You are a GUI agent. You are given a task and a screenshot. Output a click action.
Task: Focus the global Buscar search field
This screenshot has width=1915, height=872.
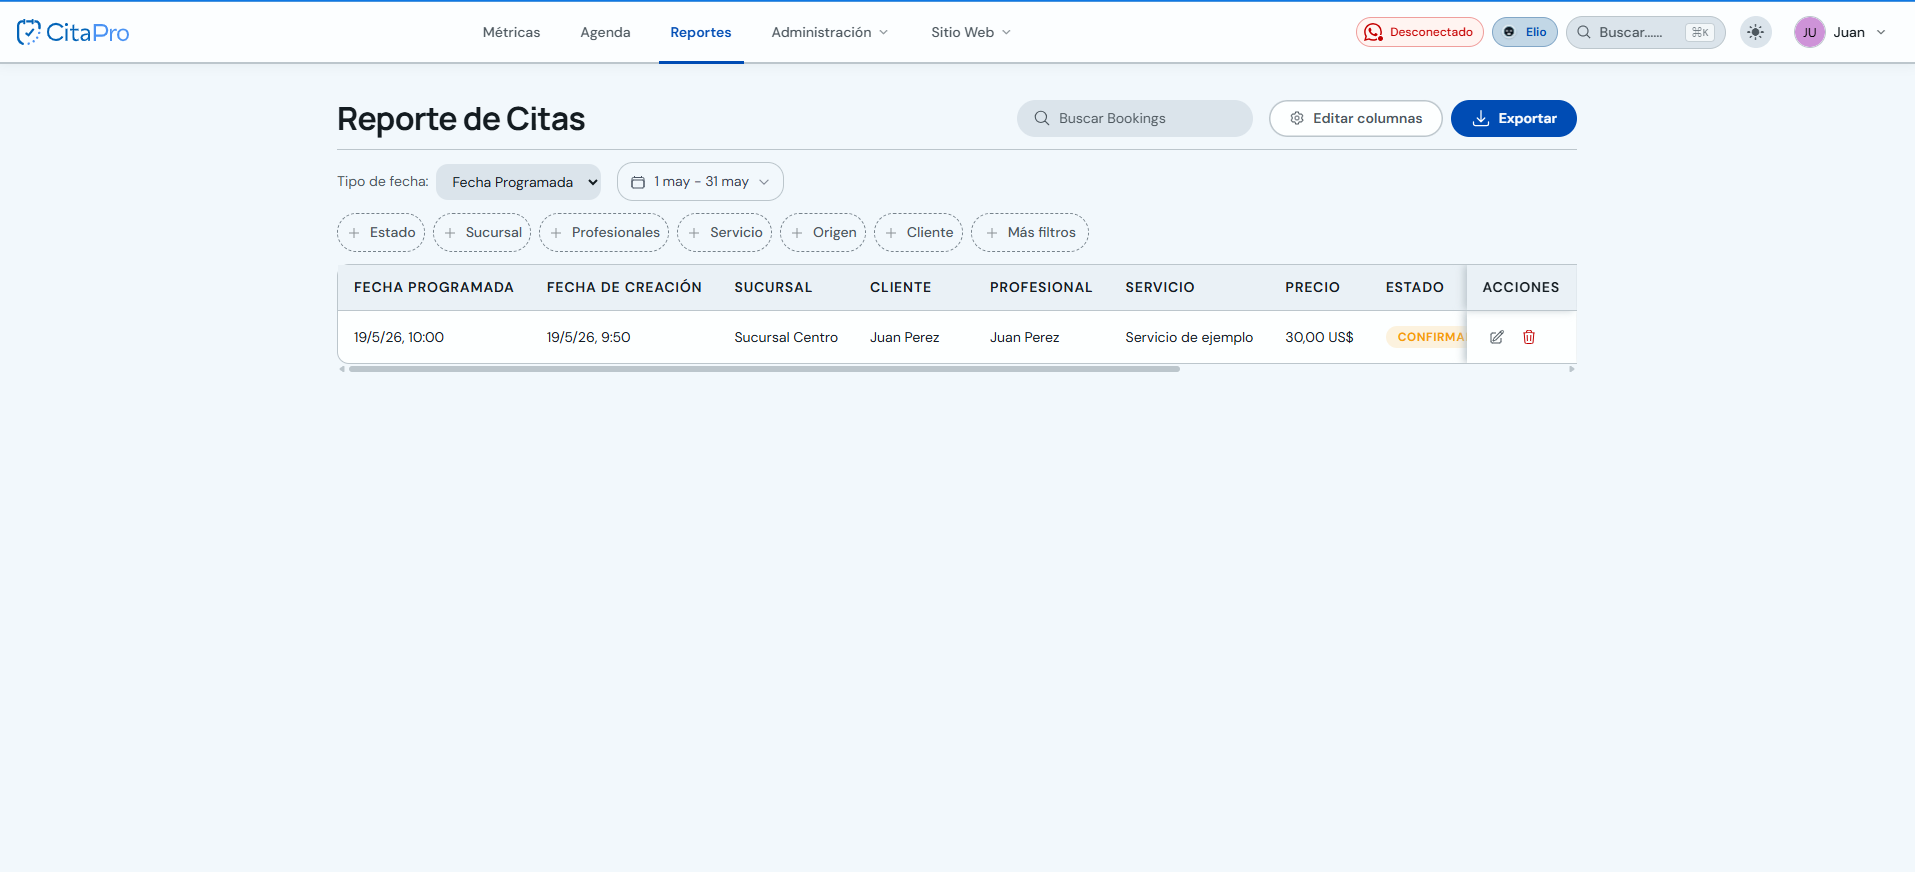tap(1645, 32)
